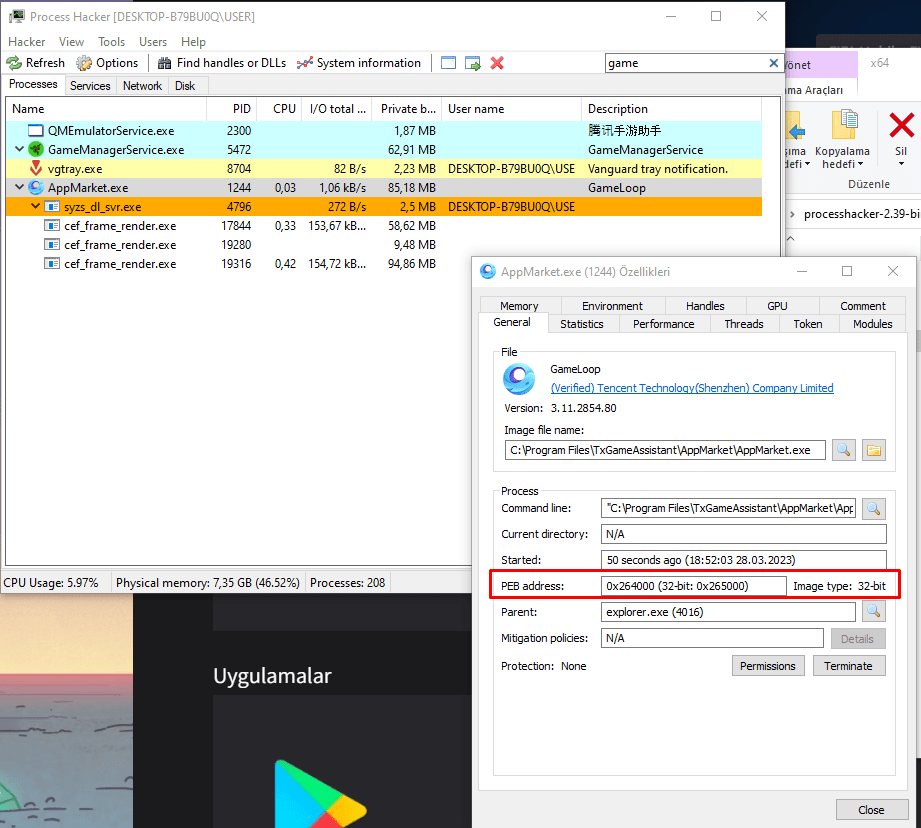Click Kopyalama hedefi in Explorer ribbon

pos(842,140)
